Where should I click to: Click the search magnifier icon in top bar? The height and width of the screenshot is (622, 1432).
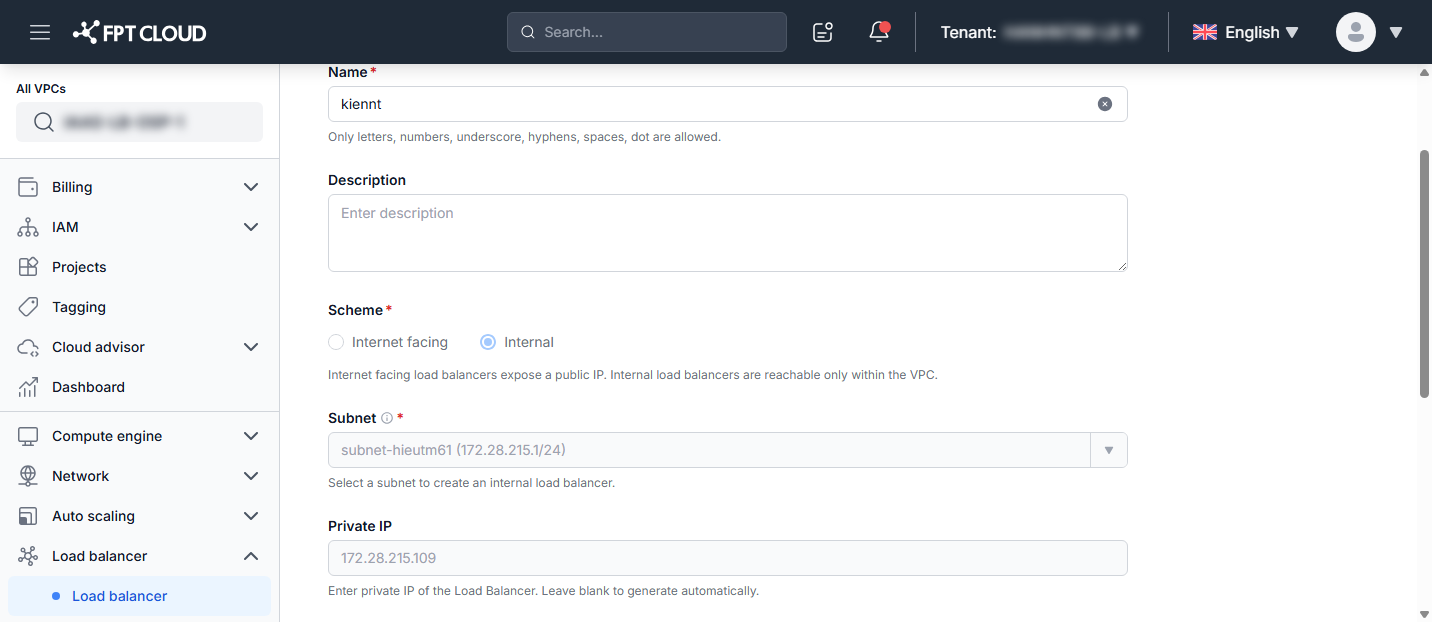point(528,32)
